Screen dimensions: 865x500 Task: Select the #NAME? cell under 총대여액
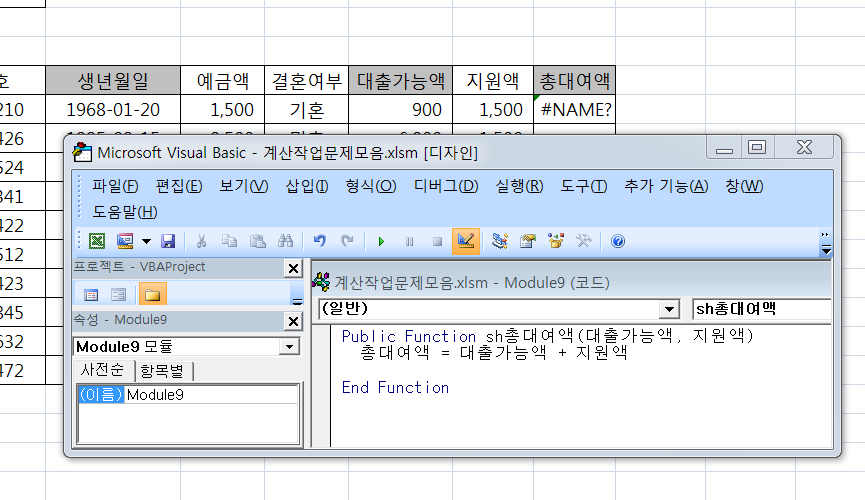575,110
